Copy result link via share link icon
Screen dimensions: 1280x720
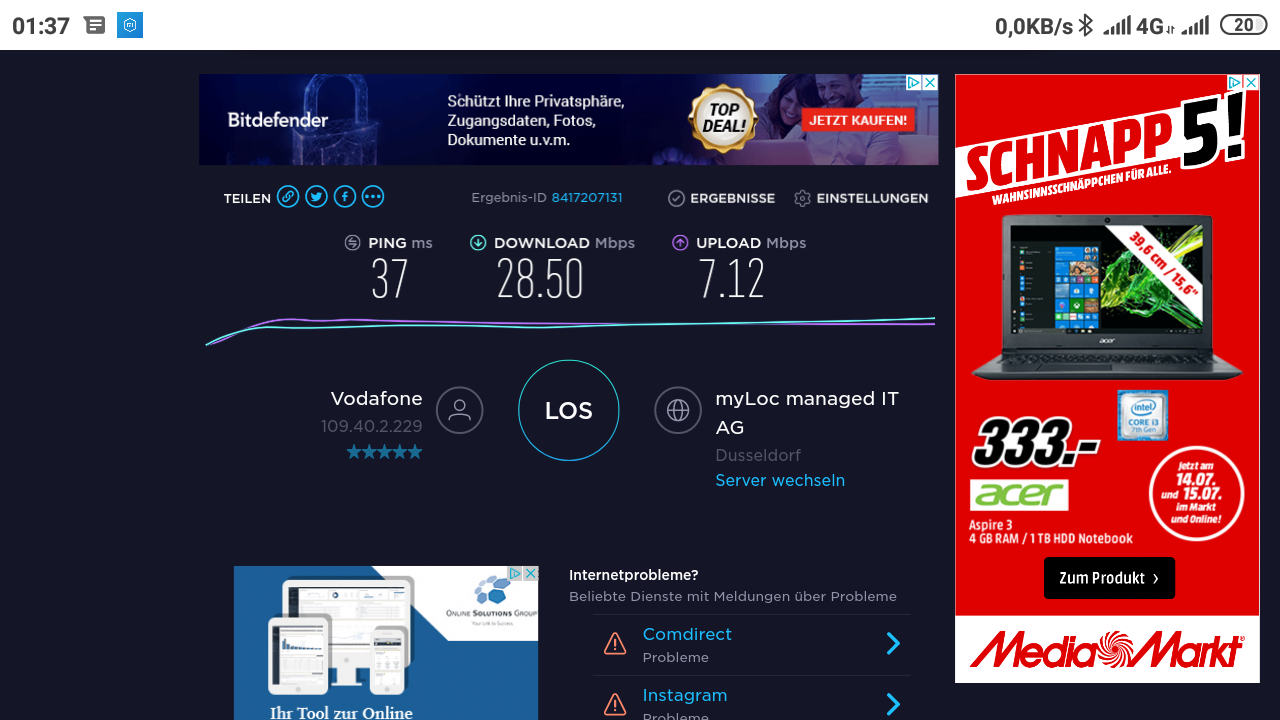(x=288, y=197)
